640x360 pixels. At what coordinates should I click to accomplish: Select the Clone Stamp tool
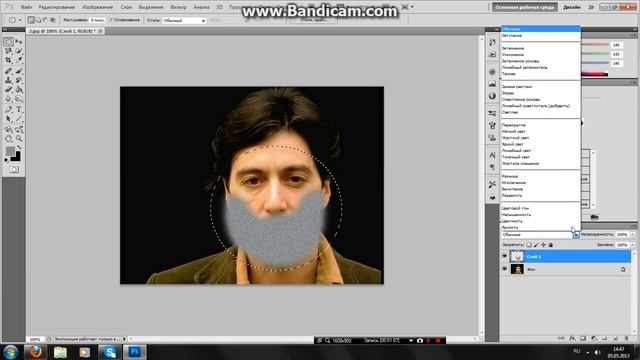coord(9,80)
